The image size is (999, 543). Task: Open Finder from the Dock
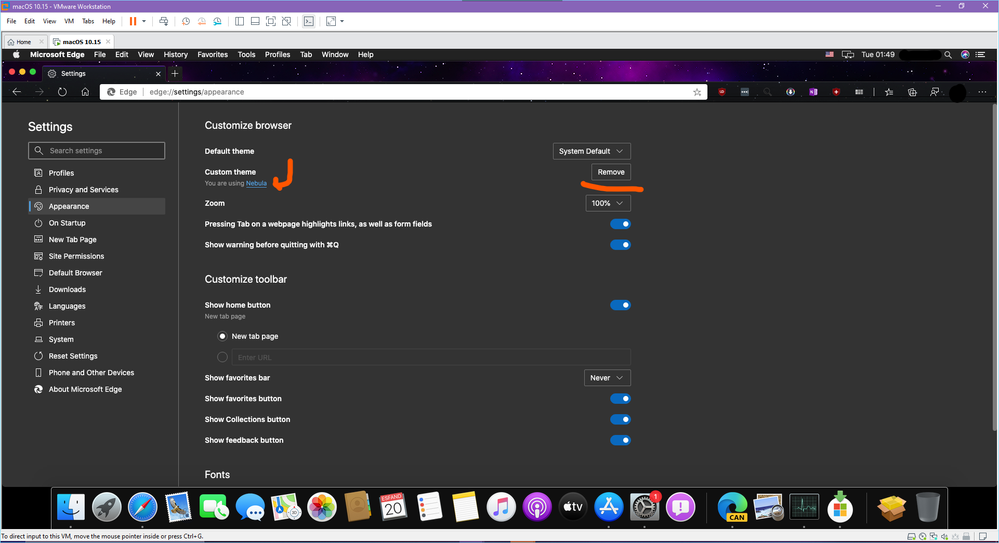pyautogui.click(x=71, y=507)
